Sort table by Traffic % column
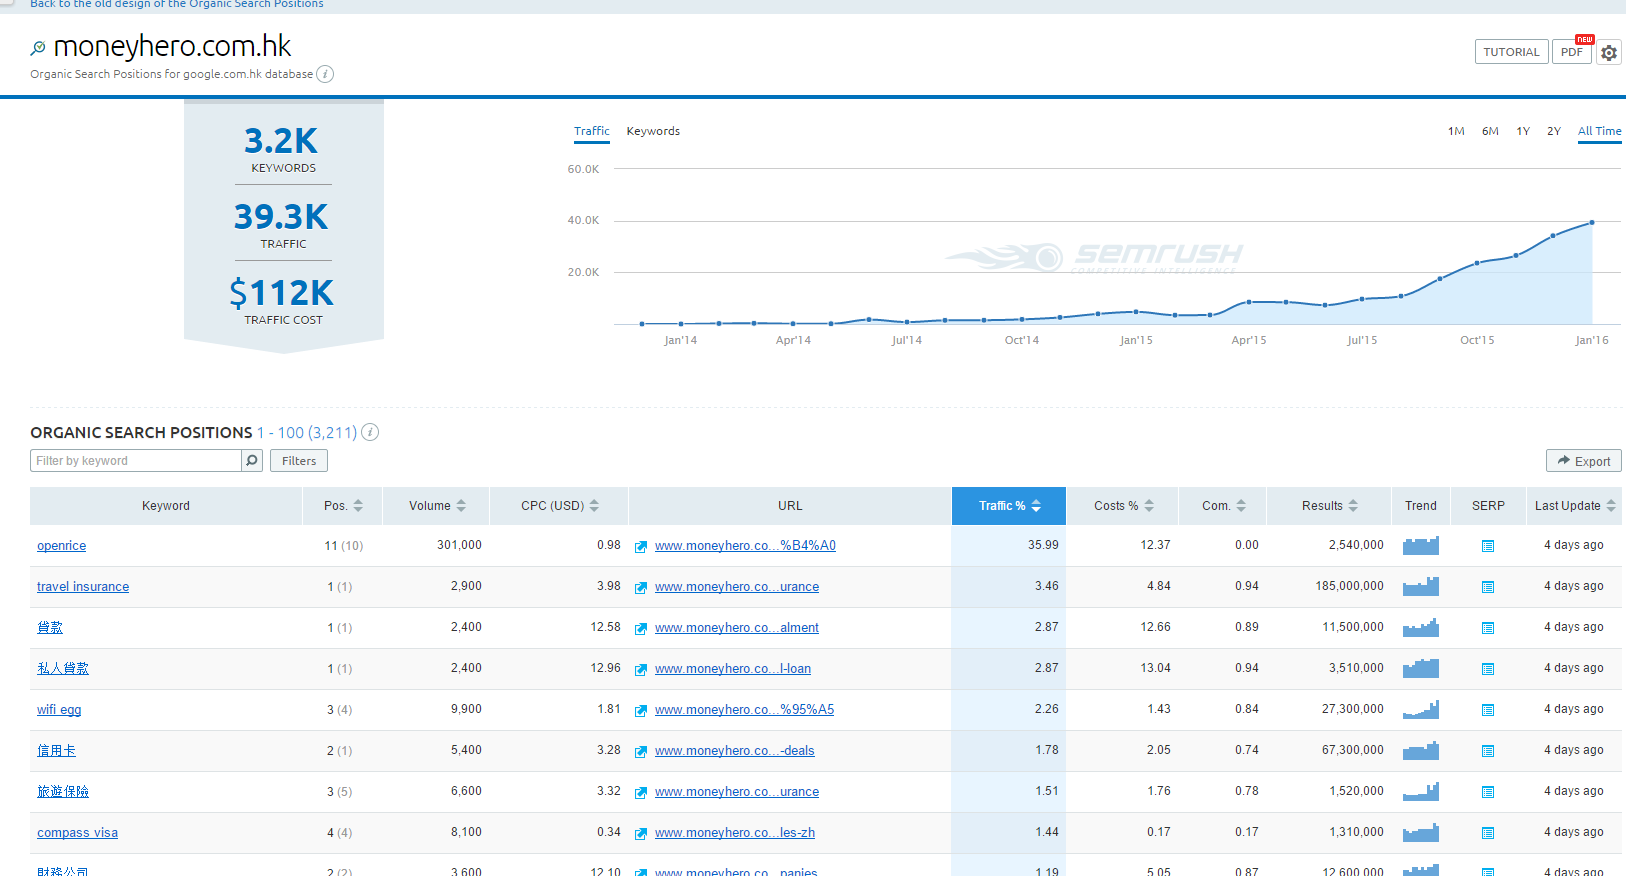 pos(1009,506)
